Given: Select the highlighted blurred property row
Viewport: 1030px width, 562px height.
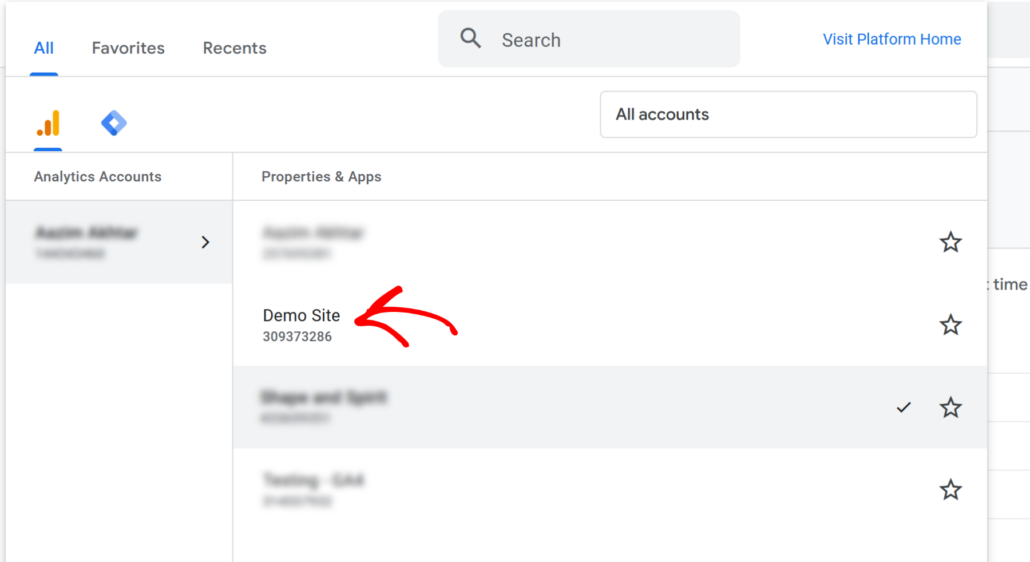Looking at the screenshot, I should [610, 407].
